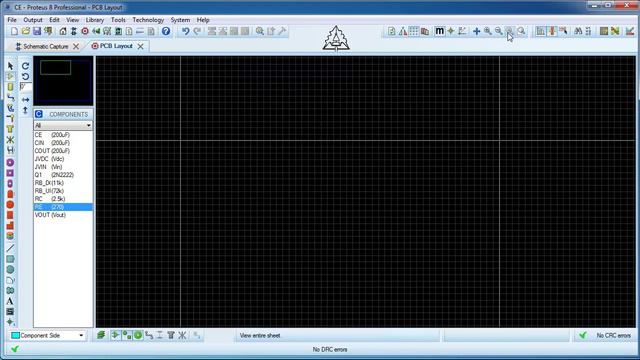Select the Round Through-hole Pad tool

click(10, 162)
